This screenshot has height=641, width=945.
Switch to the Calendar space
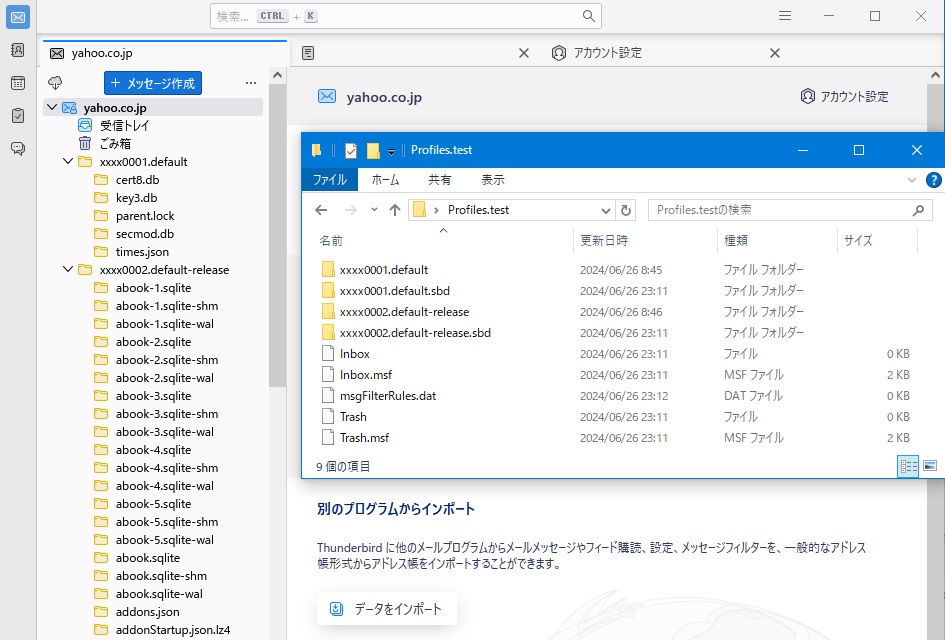coord(18,83)
